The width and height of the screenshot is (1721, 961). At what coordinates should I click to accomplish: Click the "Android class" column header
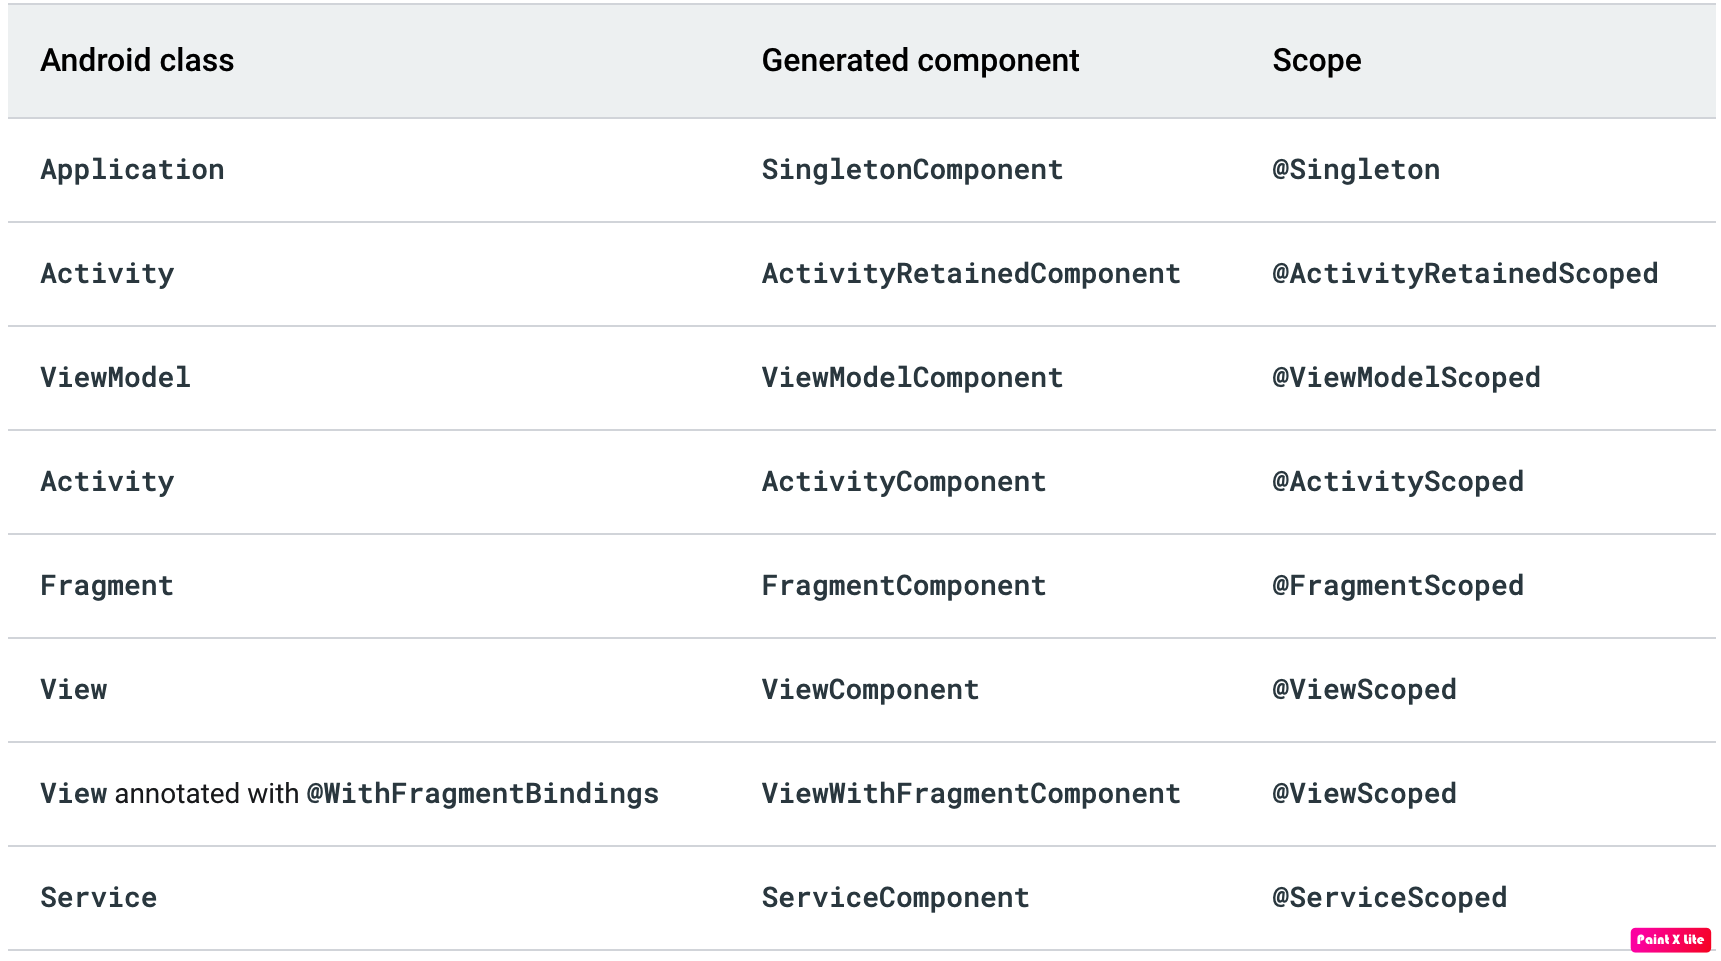pos(137,61)
